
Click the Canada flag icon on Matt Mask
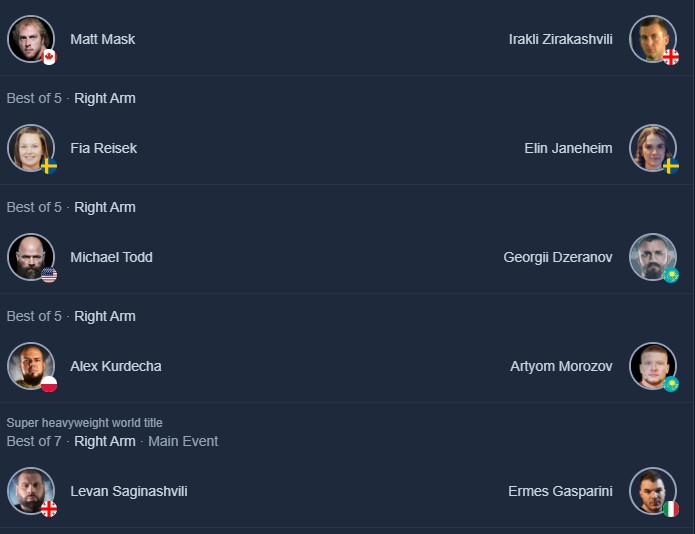point(48,57)
